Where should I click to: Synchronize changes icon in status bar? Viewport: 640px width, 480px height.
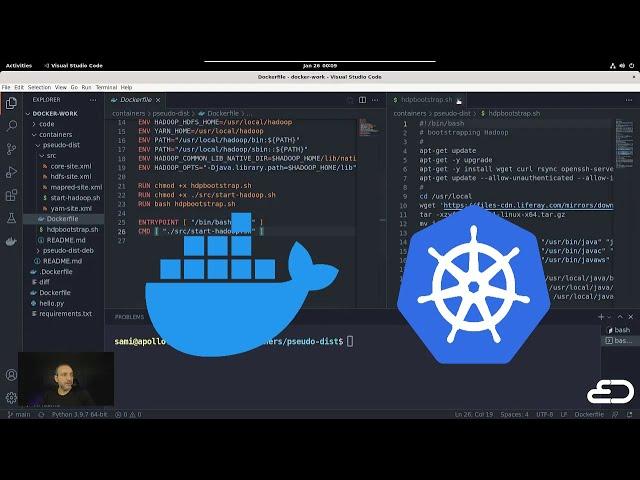click(x=41, y=415)
